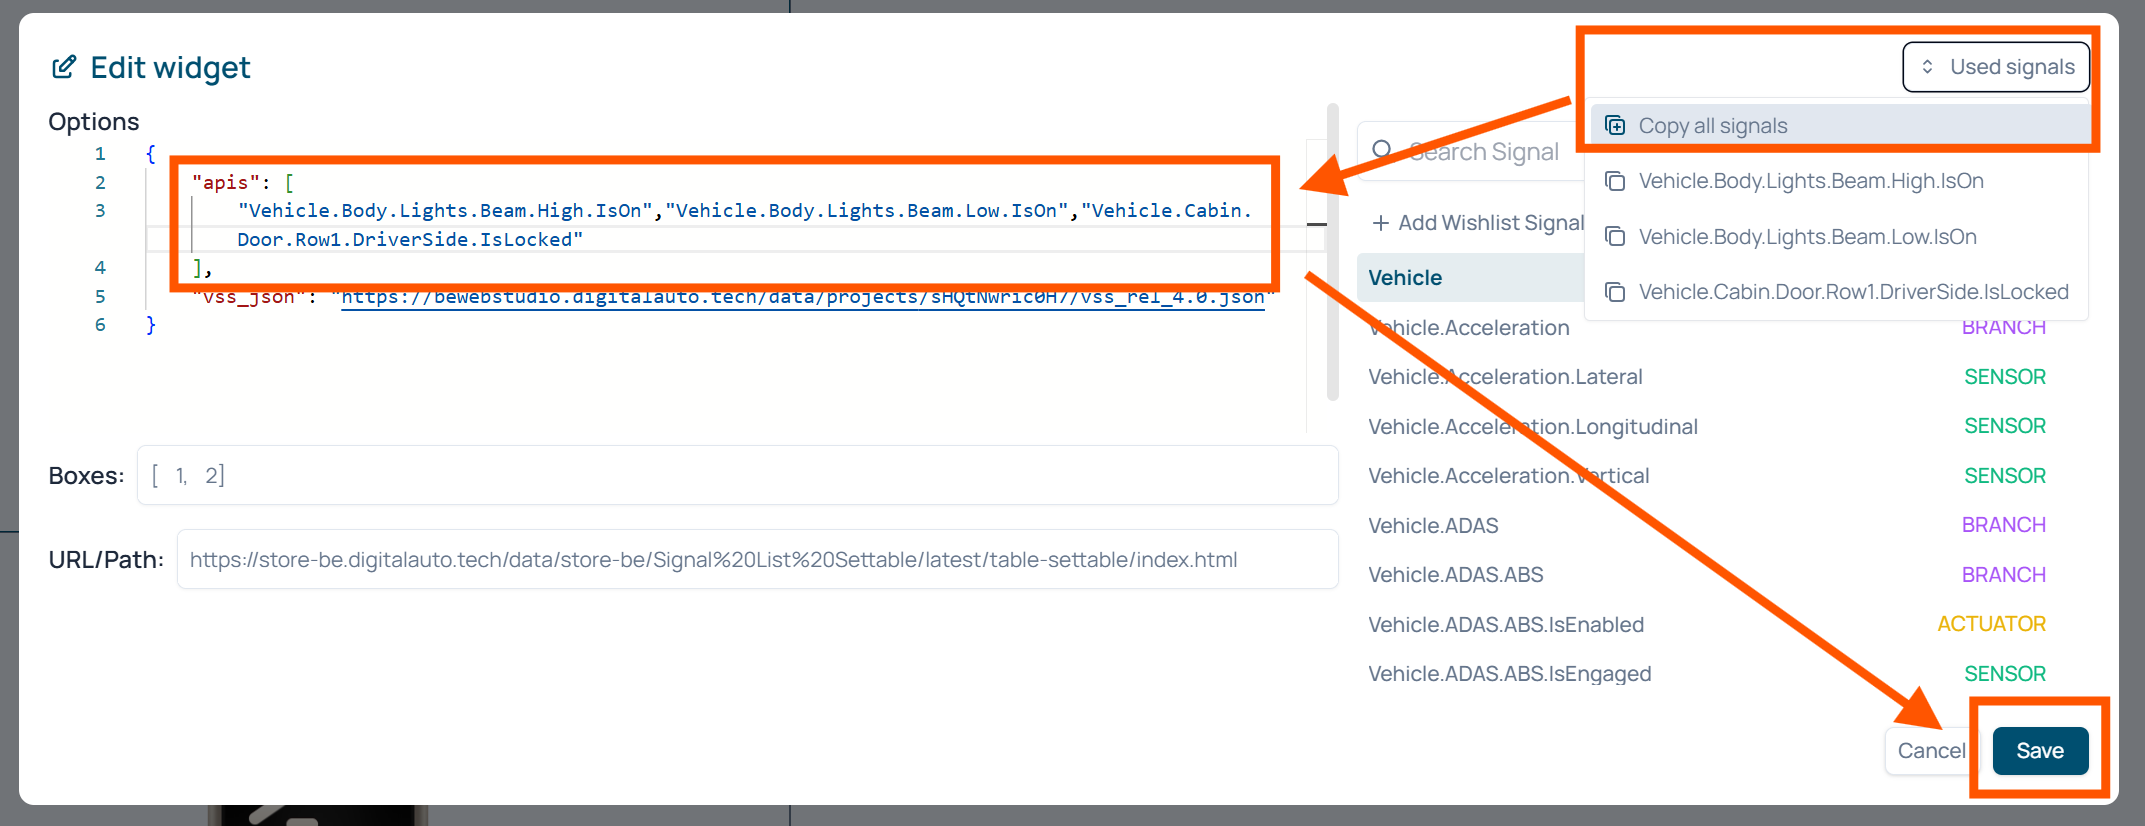Click the Edit widget pencil icon
Viewport: 2145px width, 826px height.
[64, 67]
